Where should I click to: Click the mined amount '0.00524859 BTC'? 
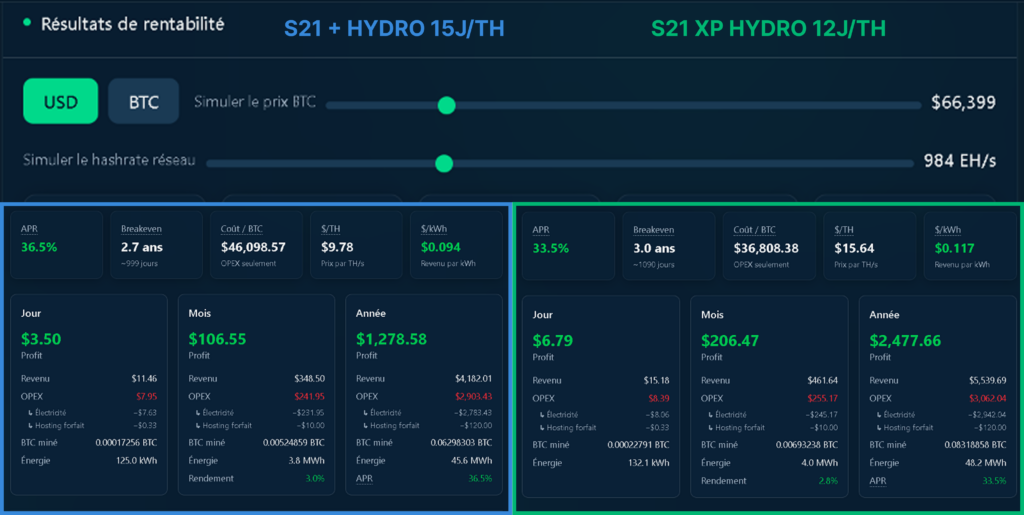click(x=294, y=443)
